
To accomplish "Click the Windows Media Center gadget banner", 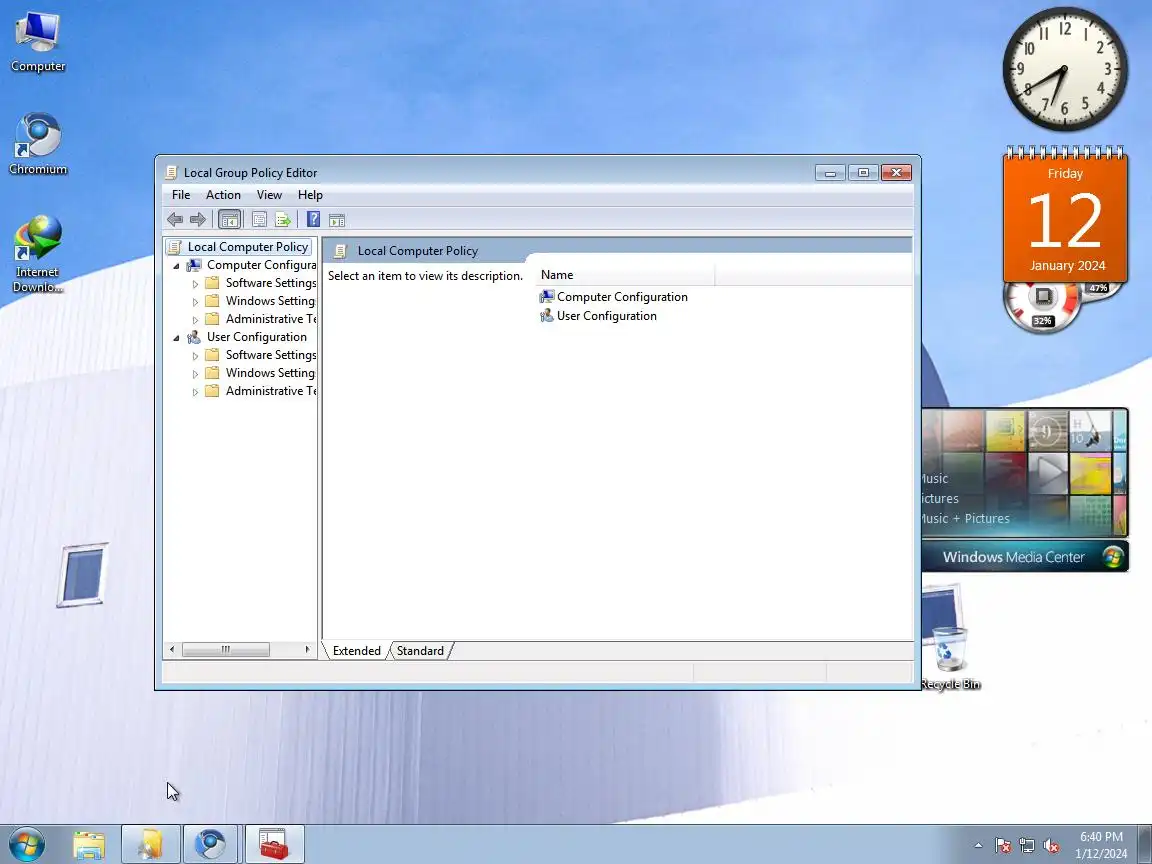I will [1025, 557].
